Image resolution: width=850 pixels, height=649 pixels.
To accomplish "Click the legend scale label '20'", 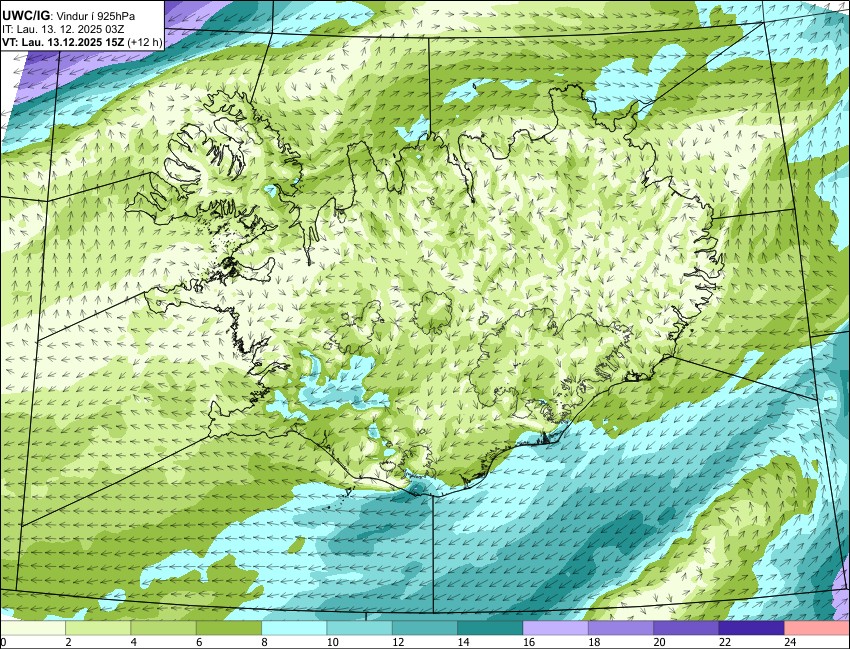I will (x=660, y=642).
